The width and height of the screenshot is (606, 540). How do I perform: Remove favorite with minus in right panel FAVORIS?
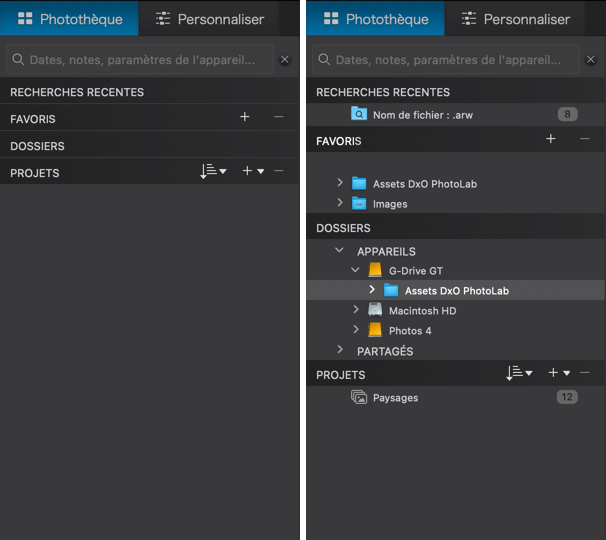tap(585, 139)
